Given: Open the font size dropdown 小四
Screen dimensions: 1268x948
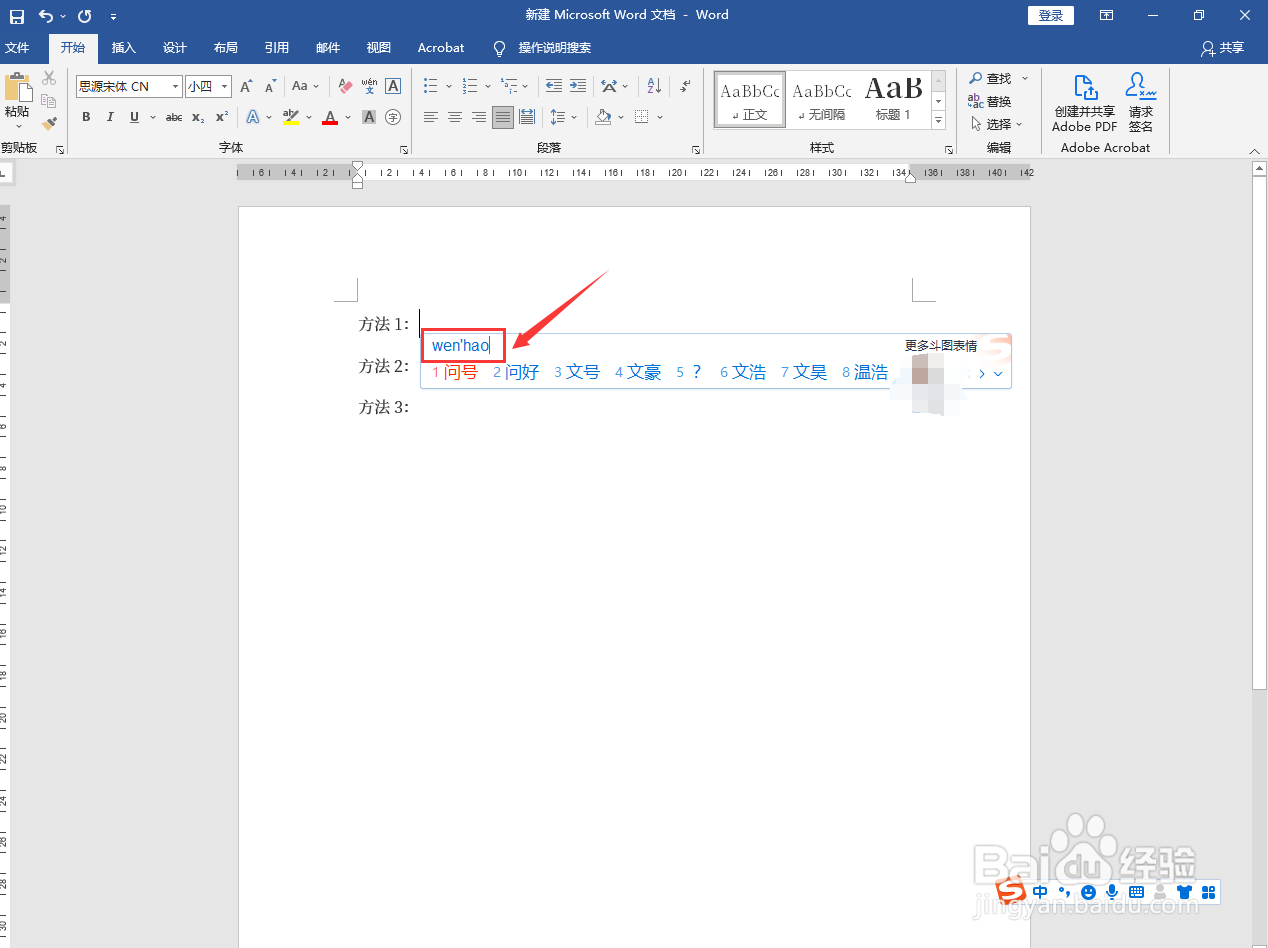Looking at the screenshot, I should pos(225,87).
